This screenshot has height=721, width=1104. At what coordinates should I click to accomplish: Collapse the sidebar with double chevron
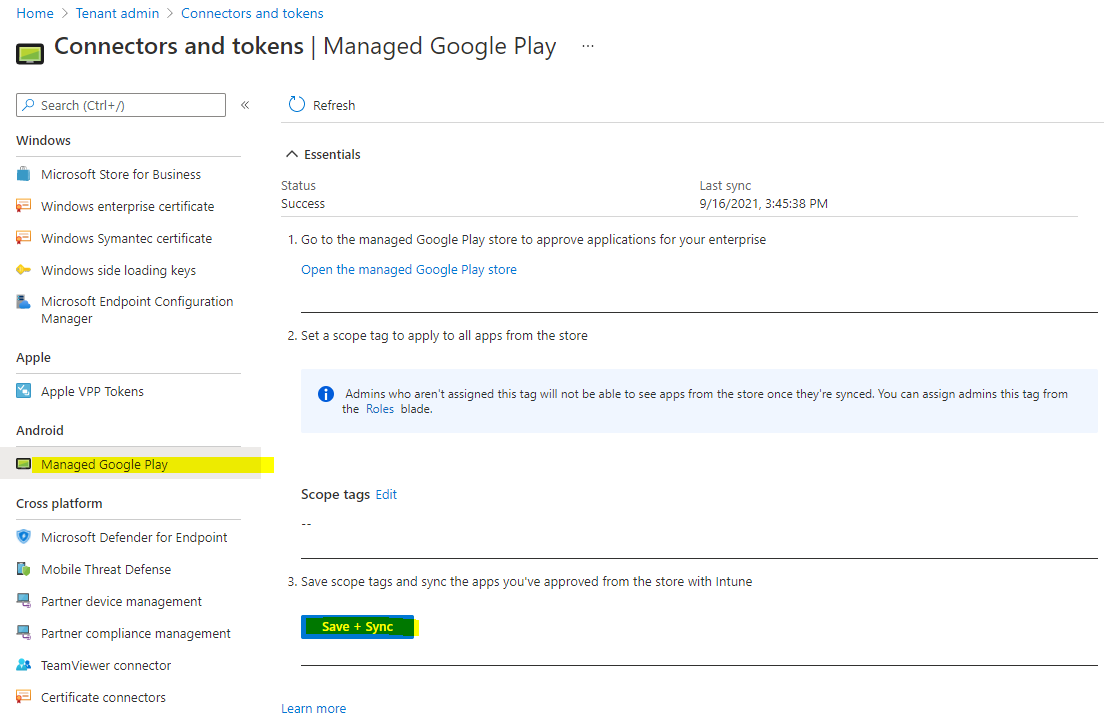pos(245,105)
